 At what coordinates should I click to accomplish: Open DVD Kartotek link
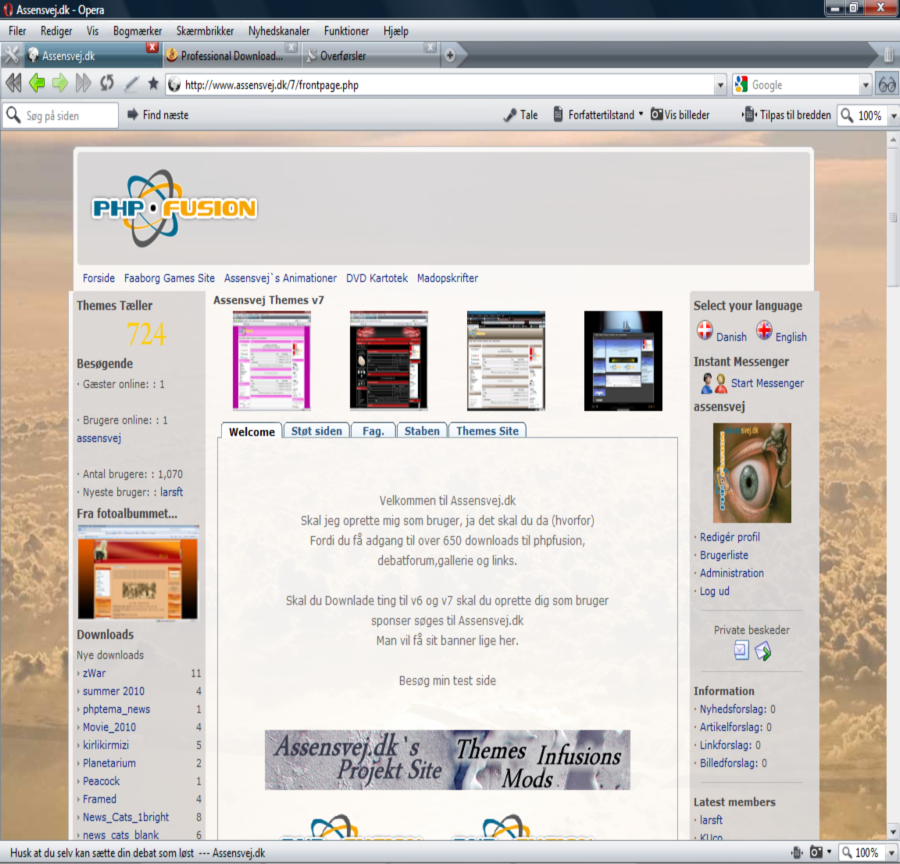pyautogui.click(x=377, y=278)
